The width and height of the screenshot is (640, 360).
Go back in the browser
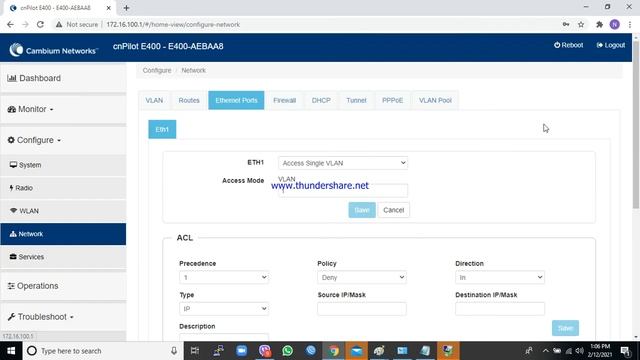click(x=10, y=24)
